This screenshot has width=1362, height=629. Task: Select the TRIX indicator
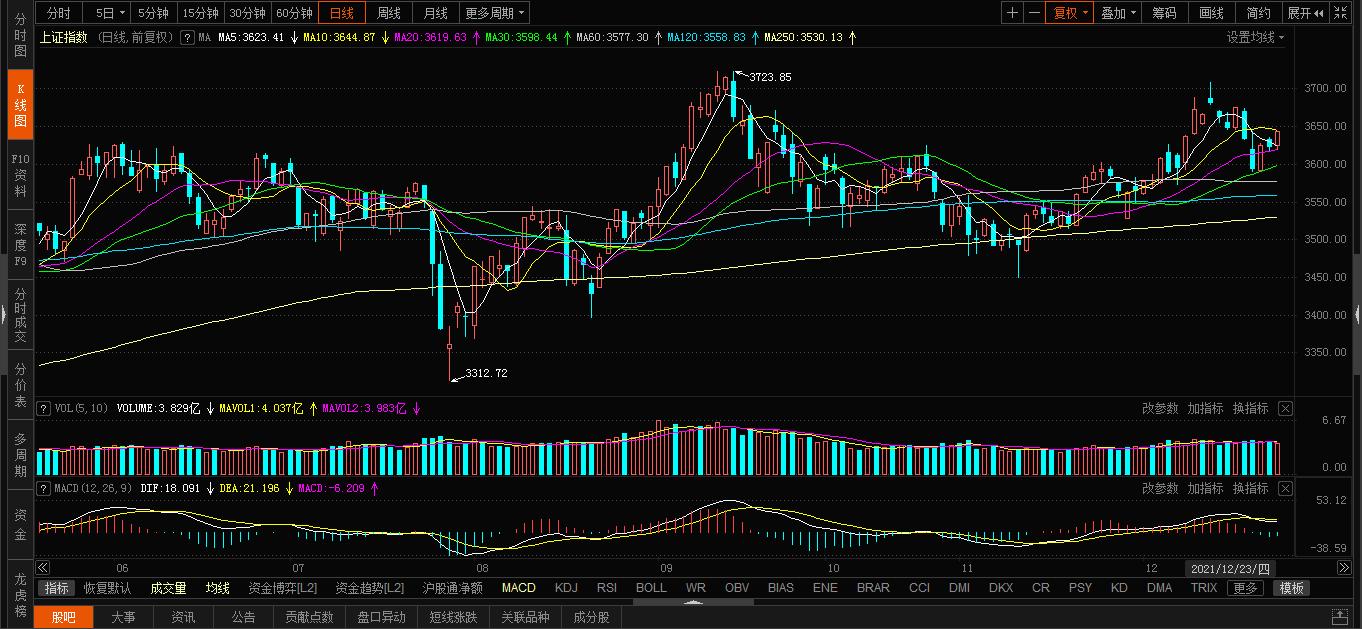[1204, 588]
